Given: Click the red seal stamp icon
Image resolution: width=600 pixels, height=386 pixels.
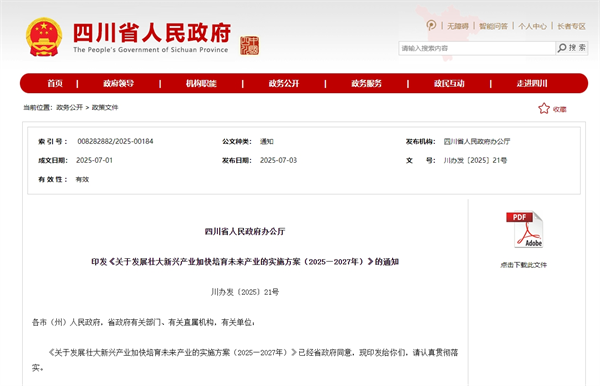Looking at the screenshot, I should tap(249, 46).
